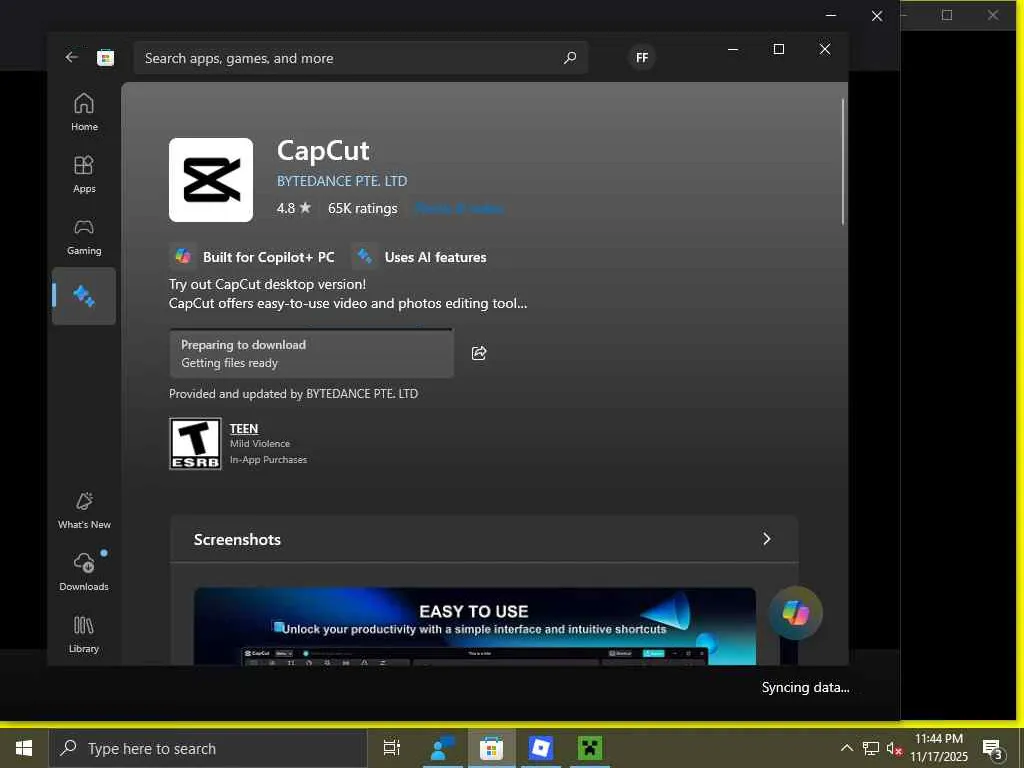
Task: Open Home in the Store sidebar
Action: coord(84,112)
